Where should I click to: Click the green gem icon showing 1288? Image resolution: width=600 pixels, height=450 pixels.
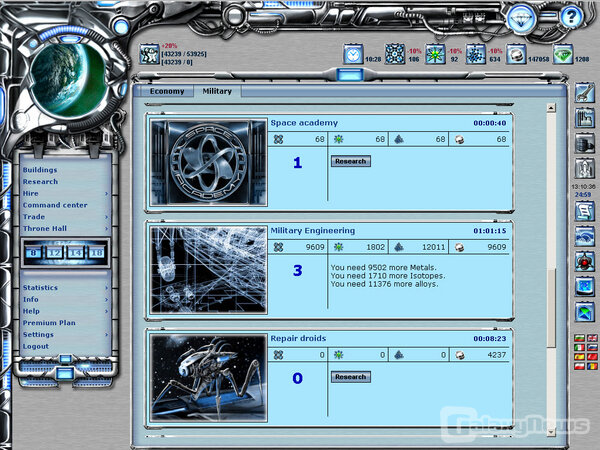(562, 54)
